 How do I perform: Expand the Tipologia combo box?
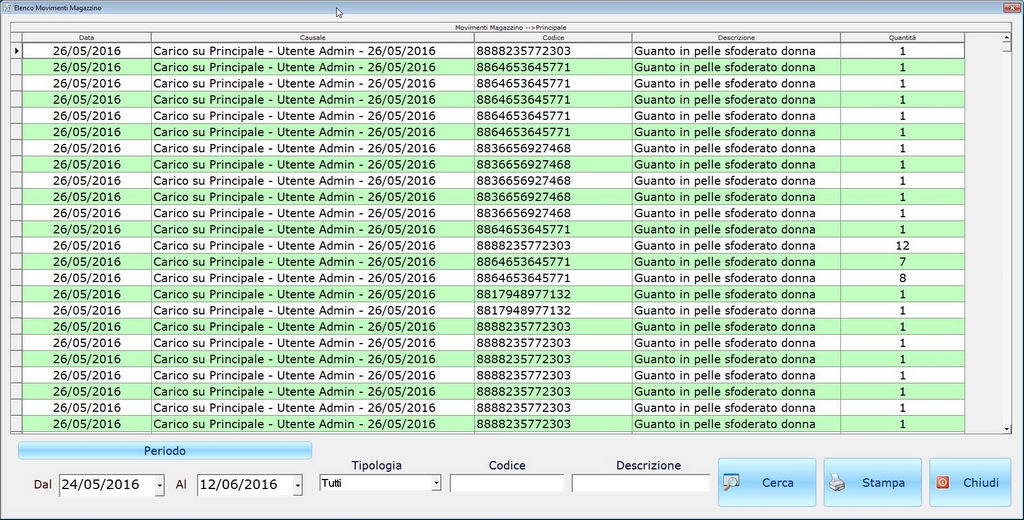[x=436, y=483]
